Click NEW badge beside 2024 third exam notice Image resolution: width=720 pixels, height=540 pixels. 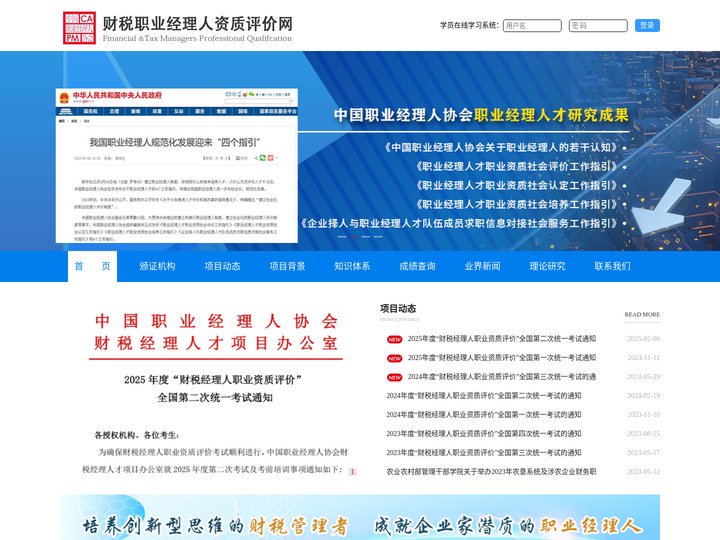click(394, 377)
